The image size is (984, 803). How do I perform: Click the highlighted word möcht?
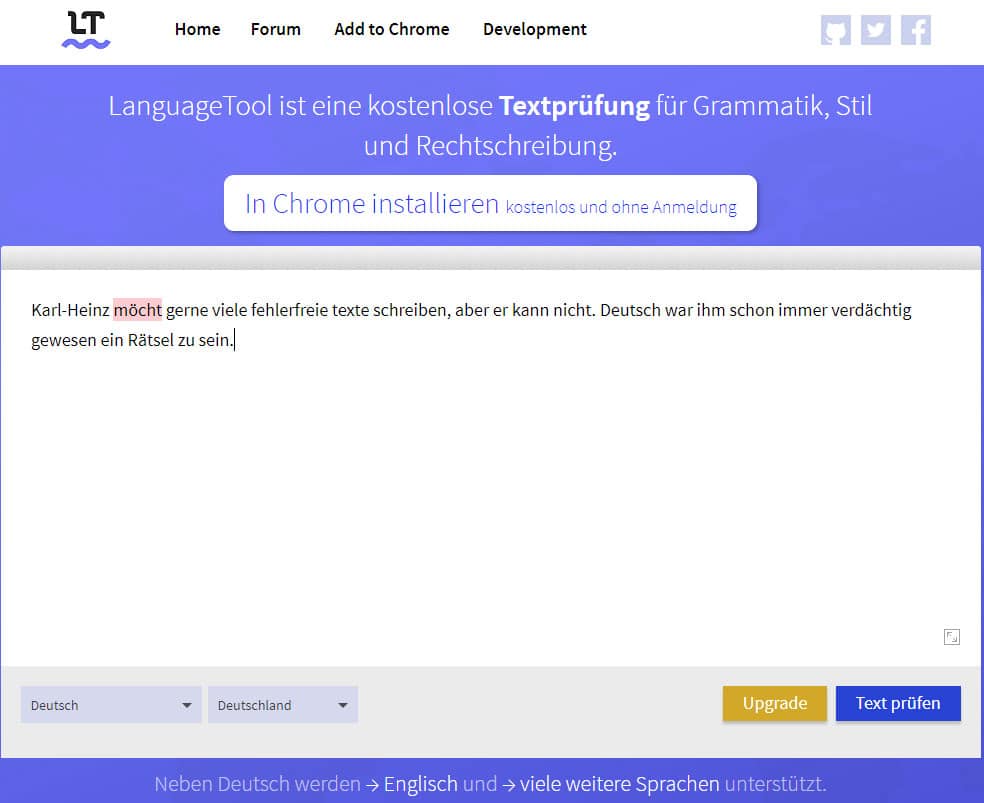point(137,310)
